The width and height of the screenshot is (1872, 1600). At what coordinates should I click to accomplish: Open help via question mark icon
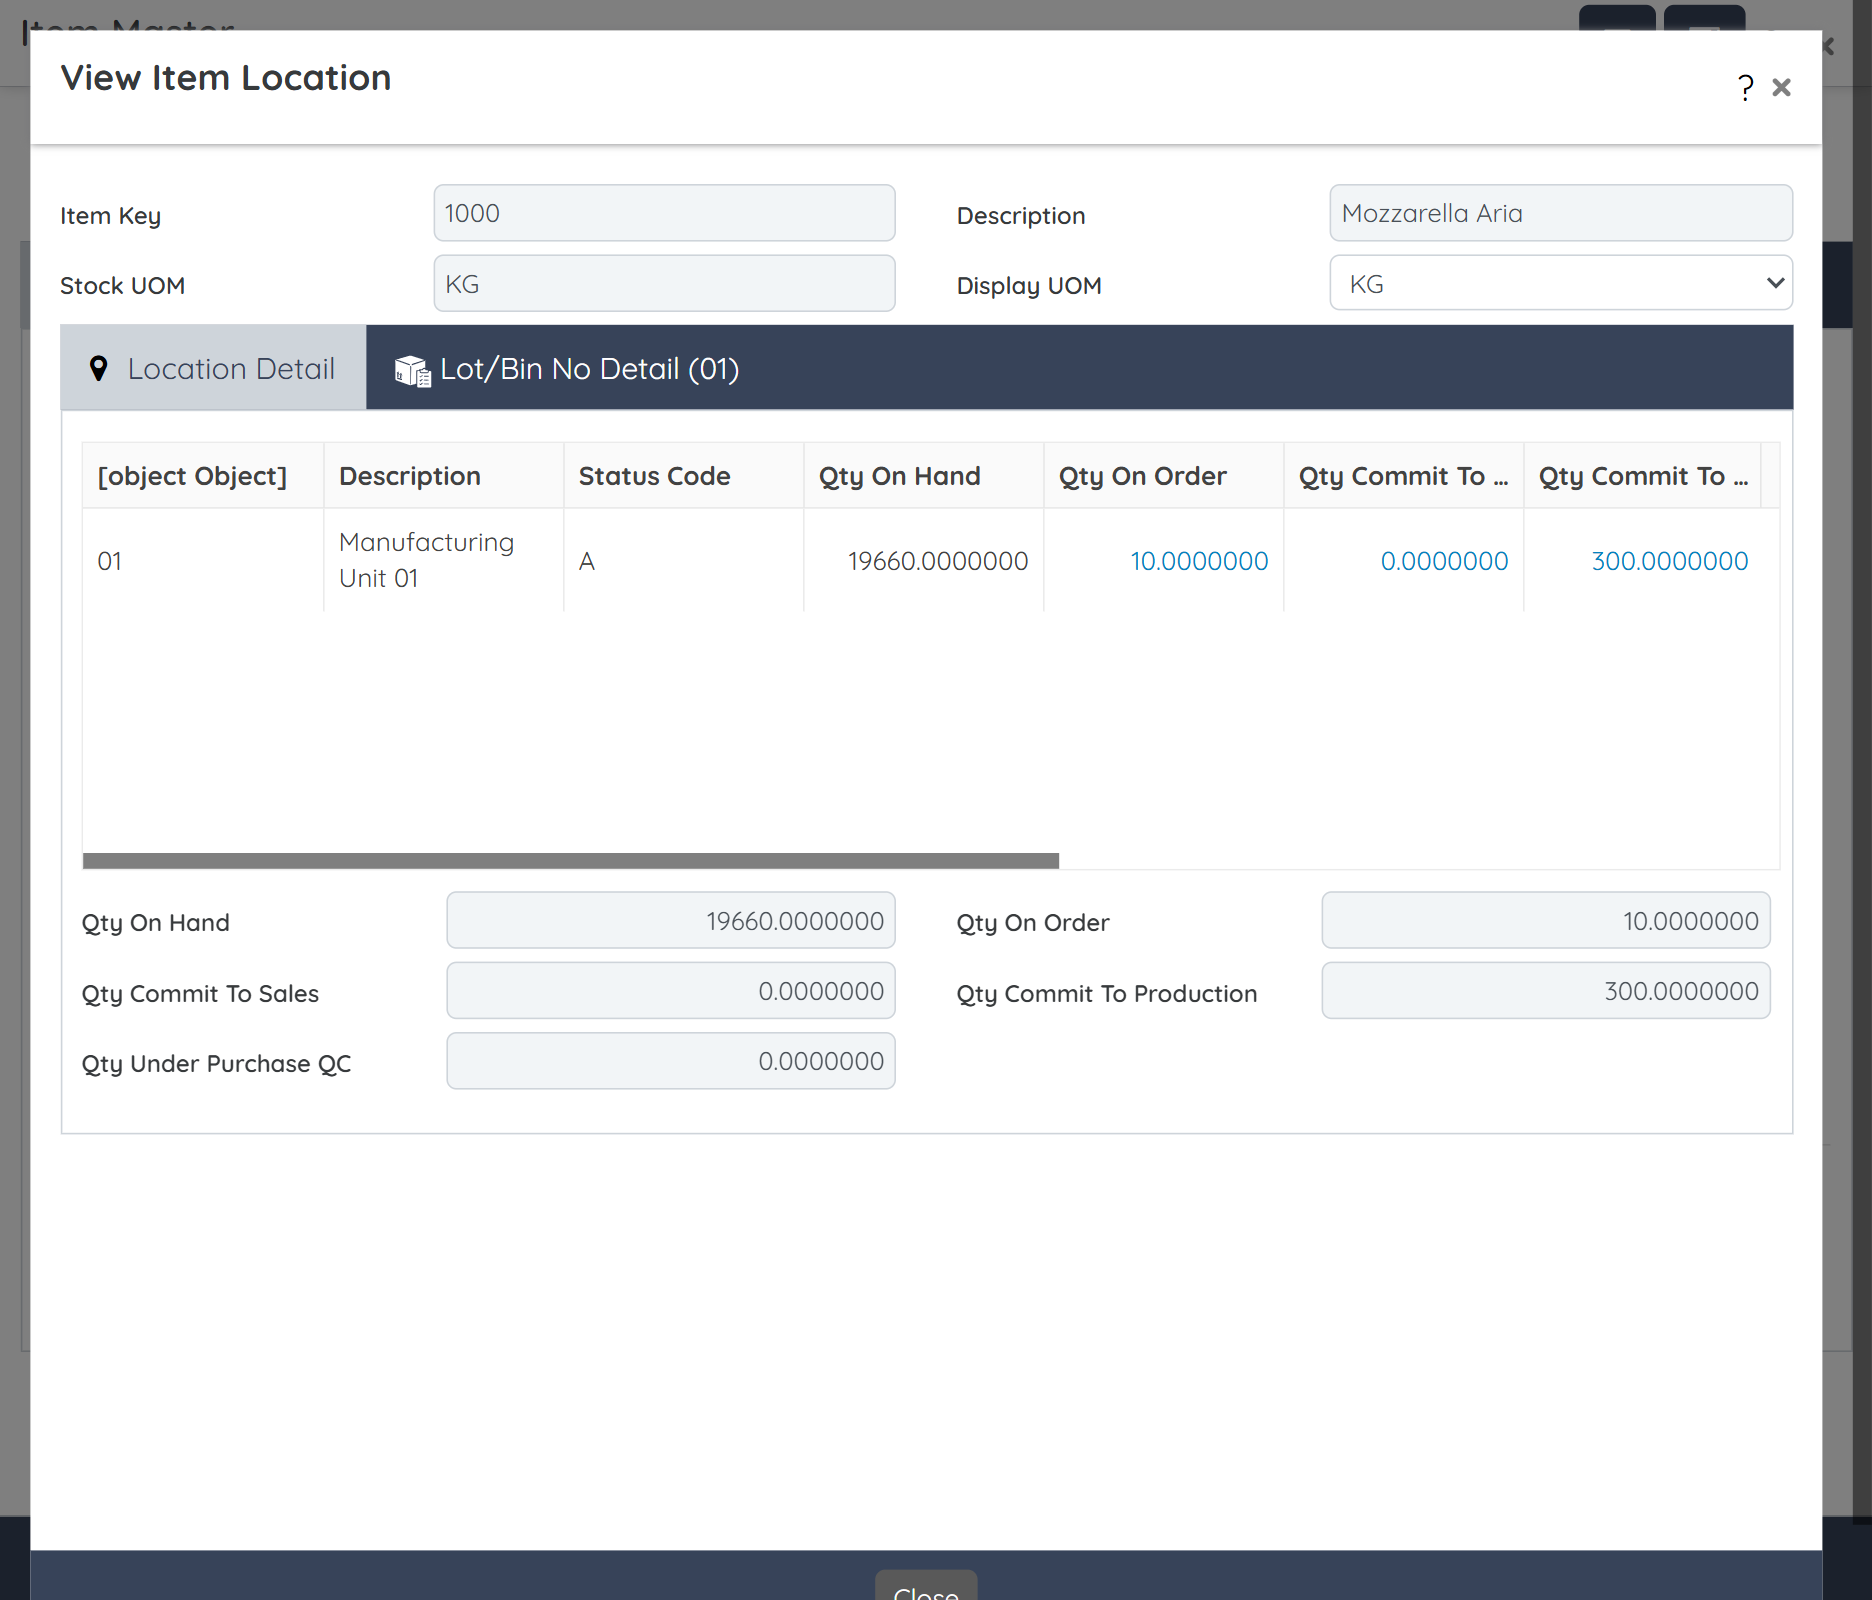coord(1745,88)
